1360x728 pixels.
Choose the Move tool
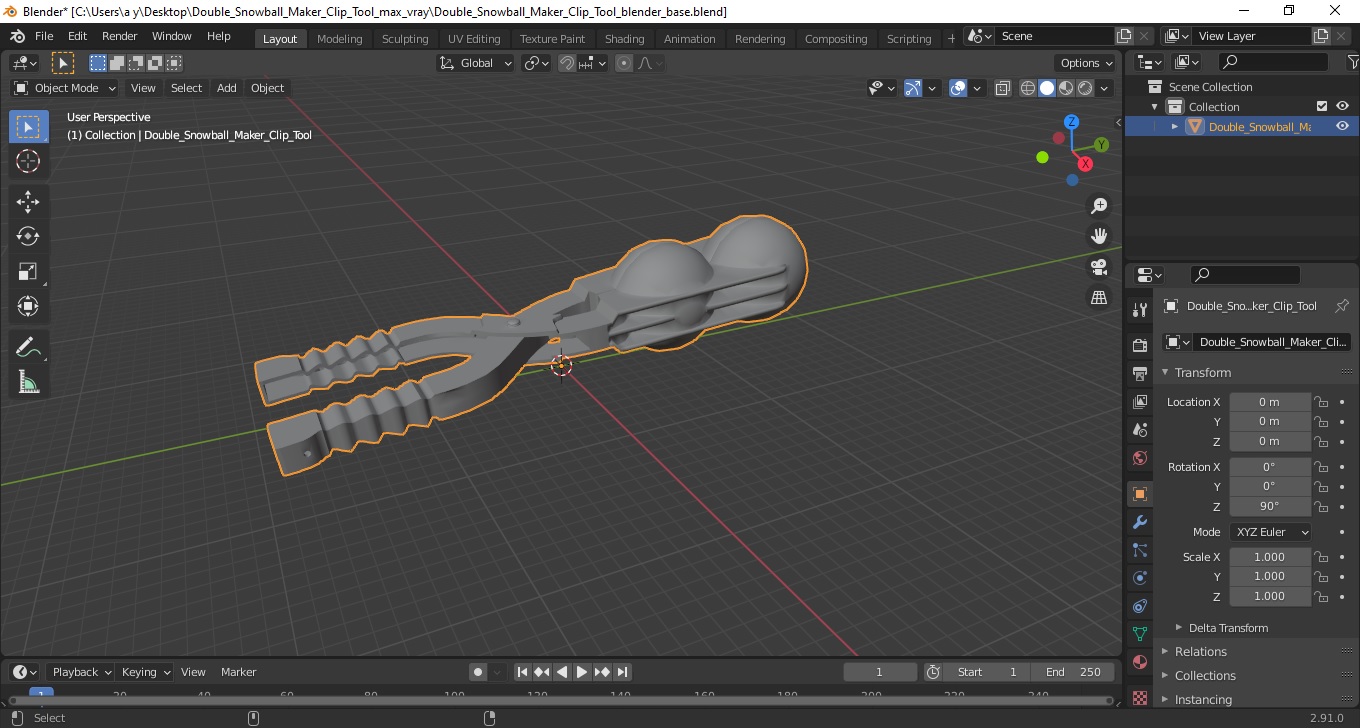pos(28,202)
